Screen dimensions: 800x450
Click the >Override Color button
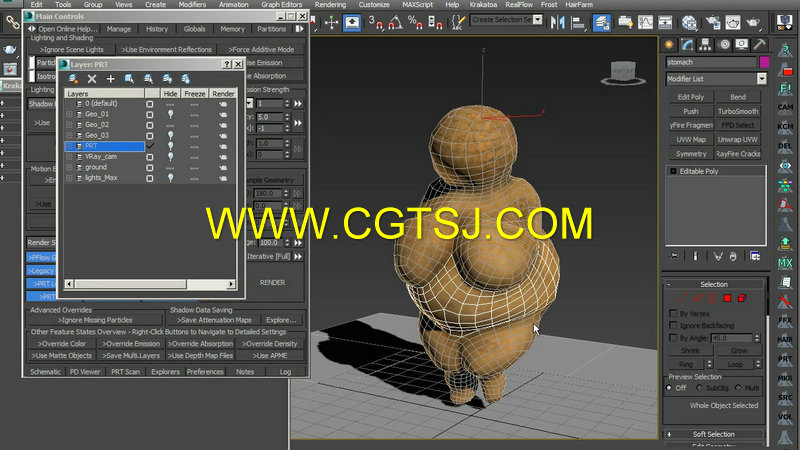point(62,343)
